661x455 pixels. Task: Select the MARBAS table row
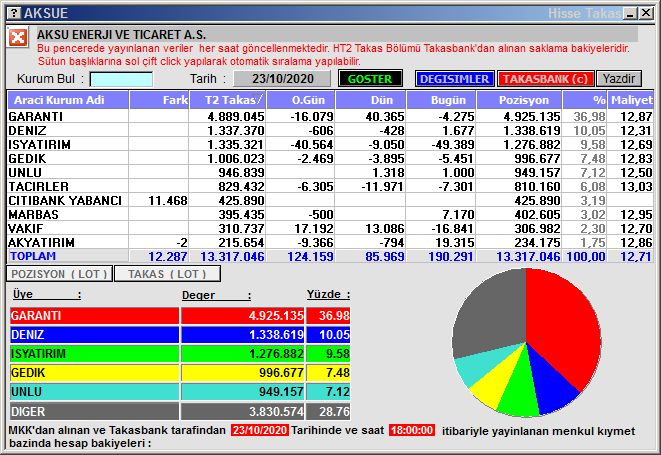[330, 214]
